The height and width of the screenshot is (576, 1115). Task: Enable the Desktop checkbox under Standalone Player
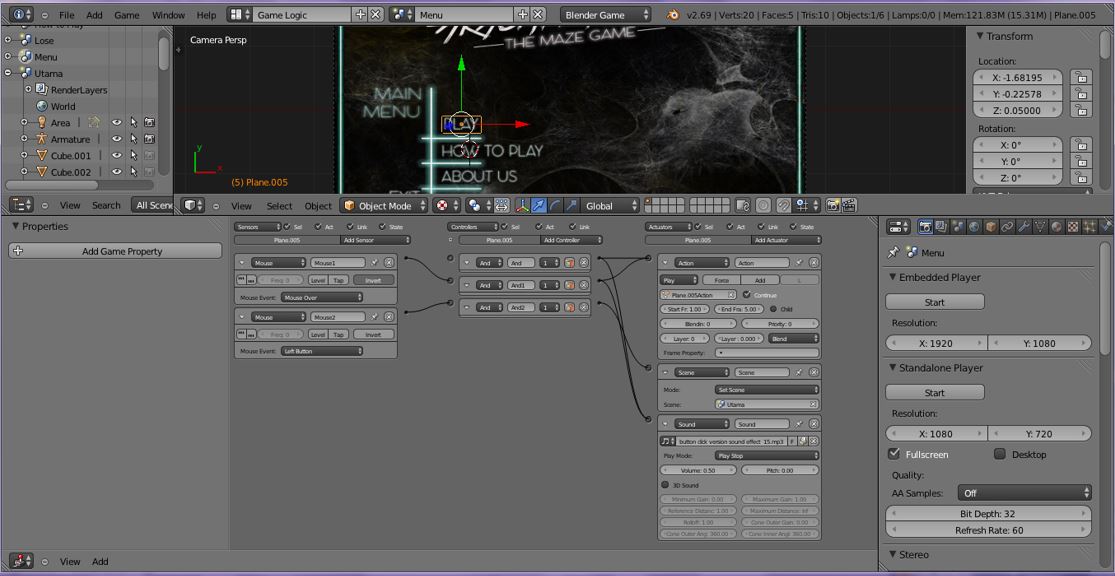(999, 454)
